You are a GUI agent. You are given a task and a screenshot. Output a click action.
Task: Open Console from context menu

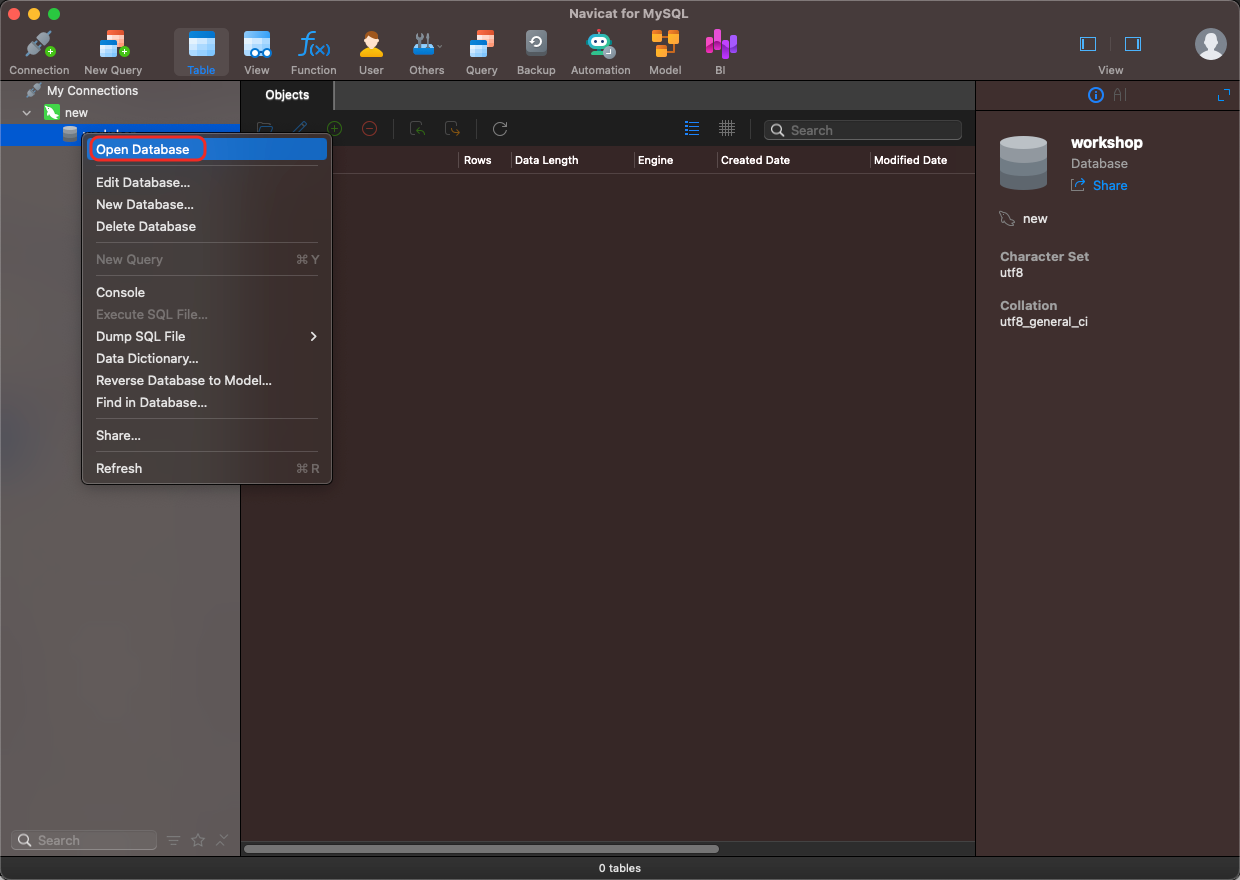click(x=206, y=292)
